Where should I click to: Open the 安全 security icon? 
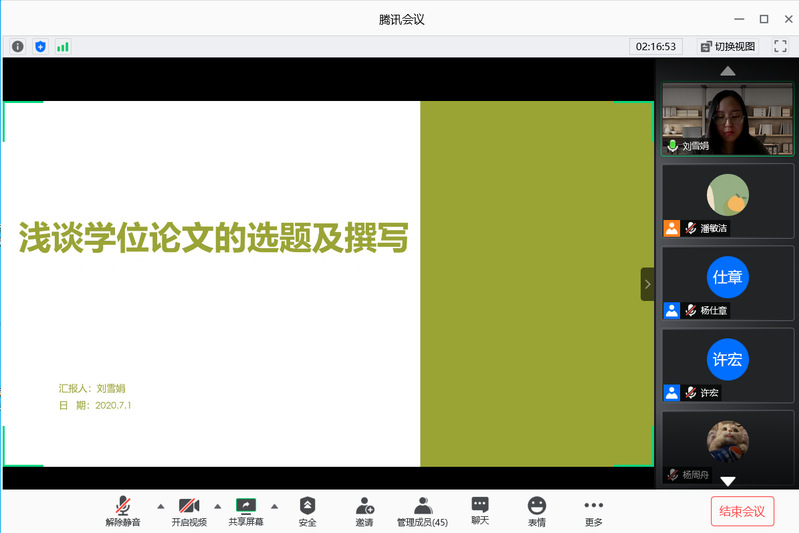[x=307, y=511]
